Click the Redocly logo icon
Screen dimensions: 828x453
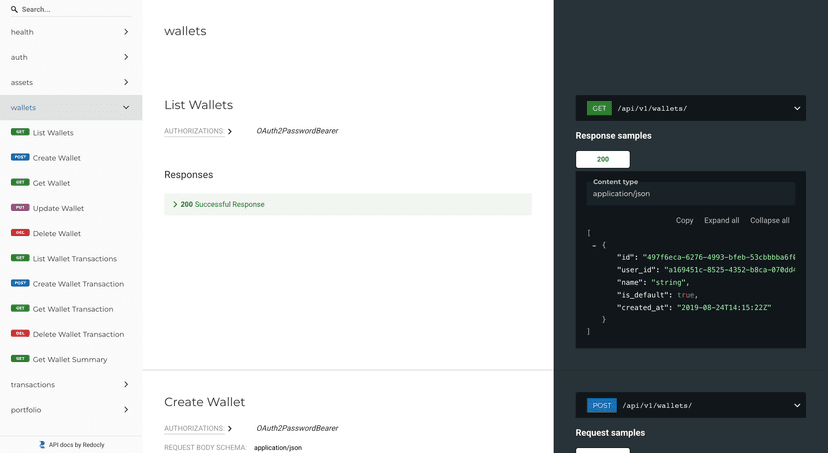click(42, 445)
